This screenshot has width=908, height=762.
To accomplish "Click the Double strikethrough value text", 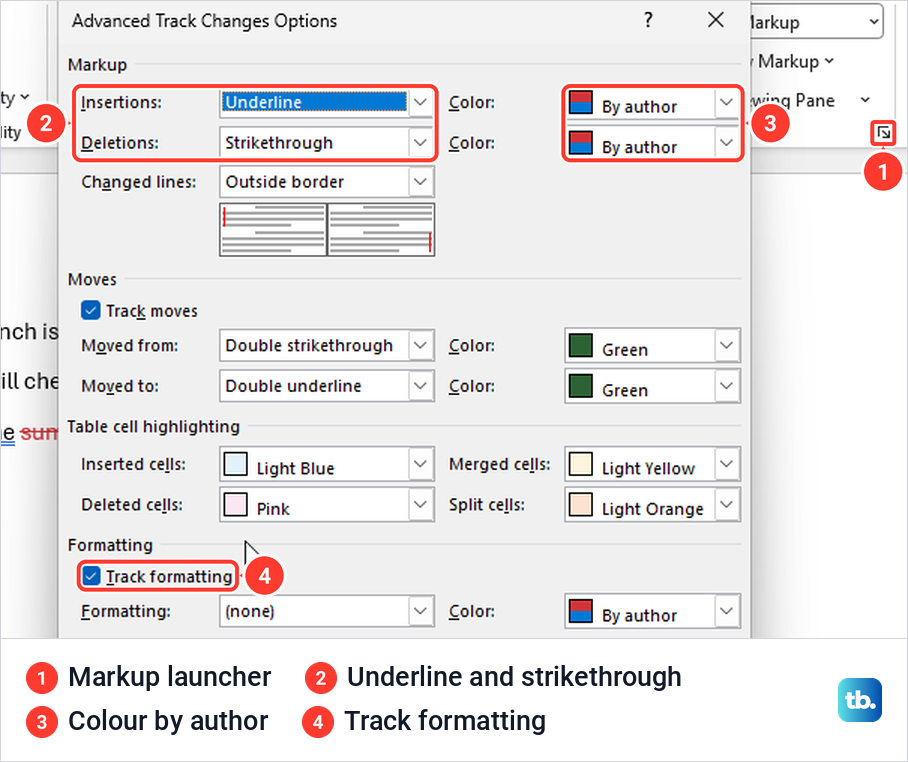I will pyautogui.click(x=309, y=345).
